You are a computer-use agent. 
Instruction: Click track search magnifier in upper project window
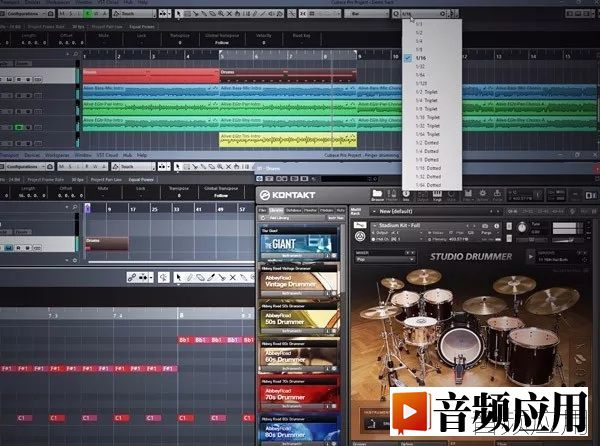pos(76,54)
